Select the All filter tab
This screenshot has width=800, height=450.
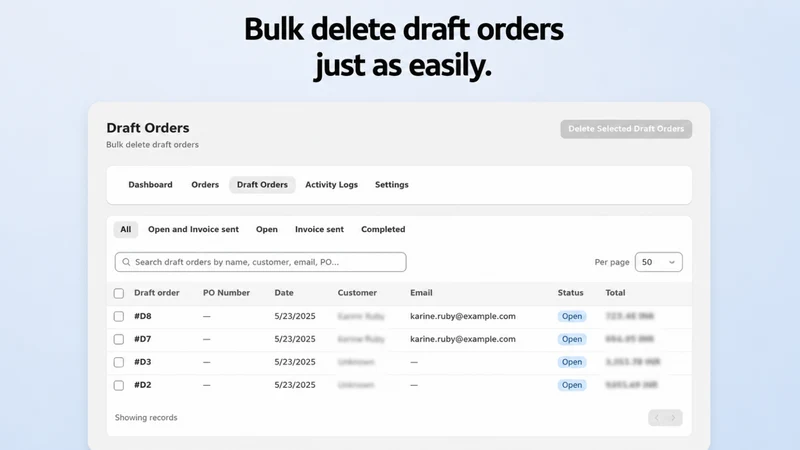pos(126,230)
